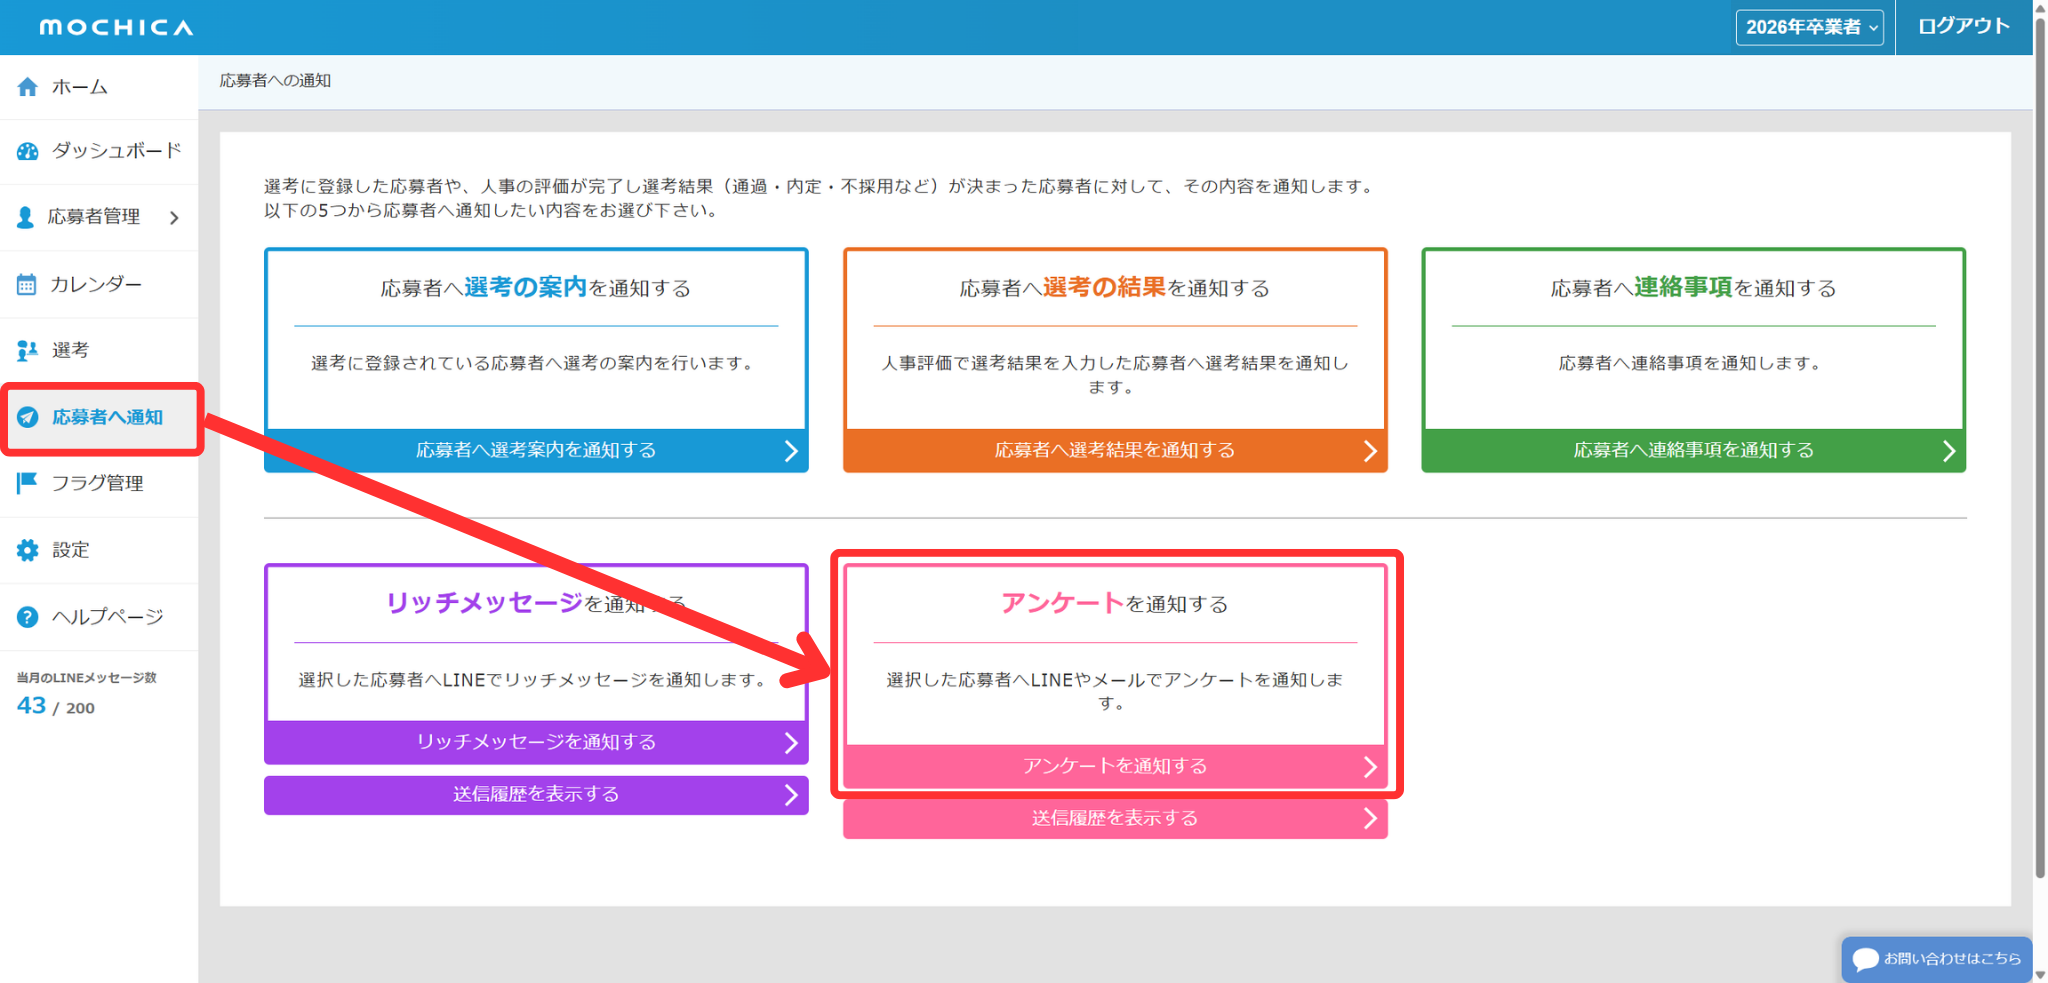
Task: Select 応募者管理 in the sidebar
Action: coord(93,217)
